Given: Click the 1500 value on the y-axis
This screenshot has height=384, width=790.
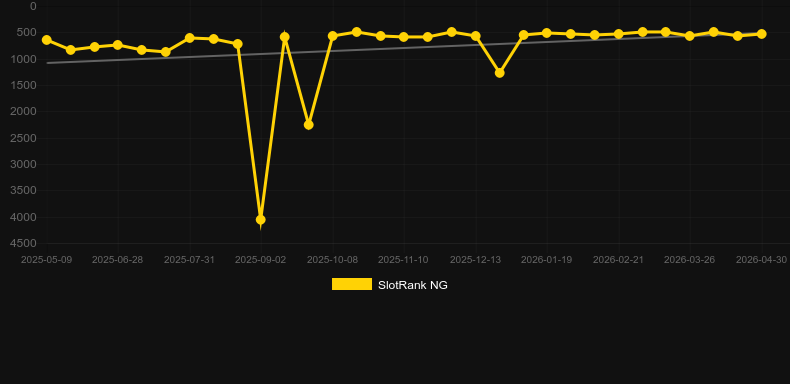Looking at the screenshot, I should (x=24, y=85).
